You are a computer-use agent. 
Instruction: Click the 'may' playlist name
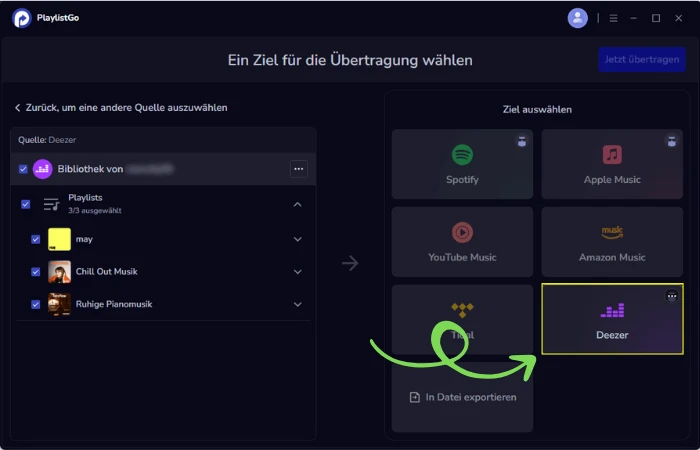84,240
